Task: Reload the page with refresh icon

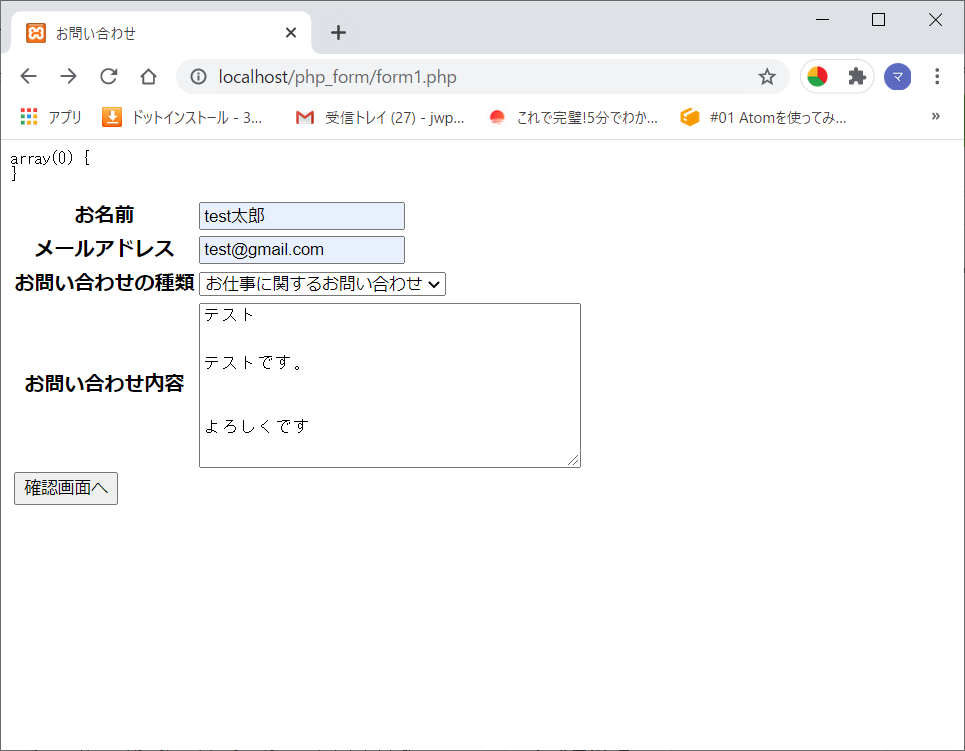Action: pos(109,76)
